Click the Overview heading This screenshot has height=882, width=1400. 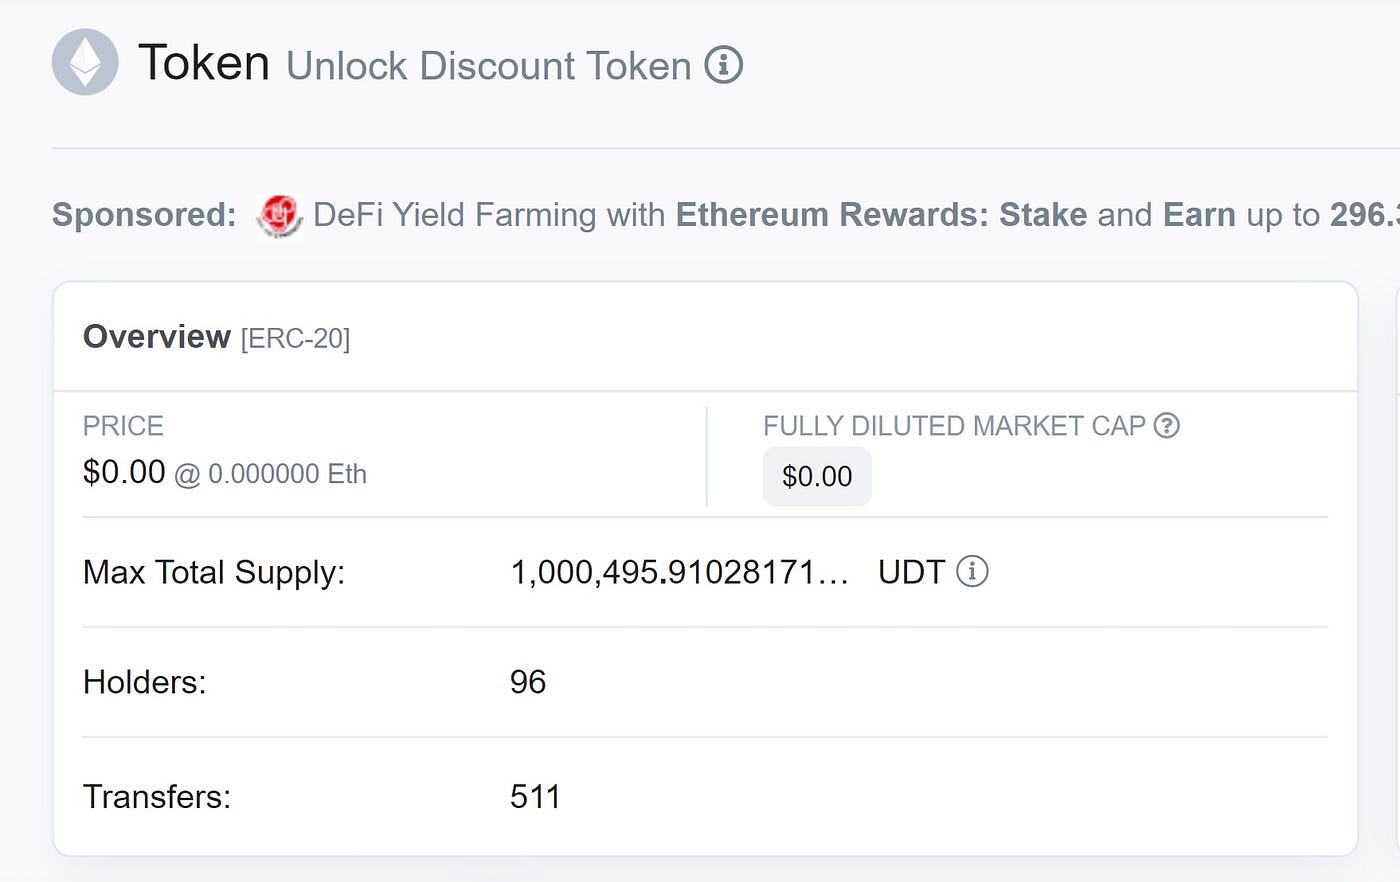[157, 336]
